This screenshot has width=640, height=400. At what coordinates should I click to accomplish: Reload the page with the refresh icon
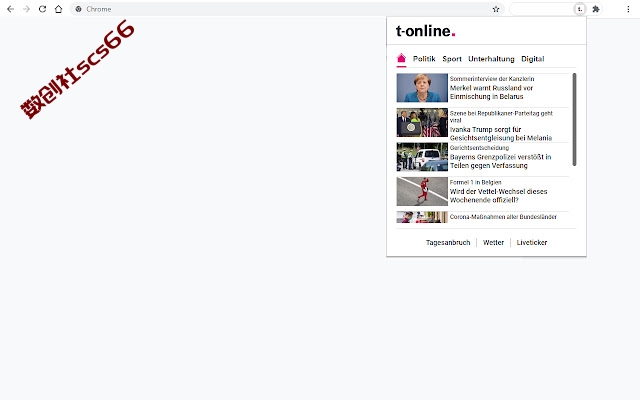tap(42, 9)
